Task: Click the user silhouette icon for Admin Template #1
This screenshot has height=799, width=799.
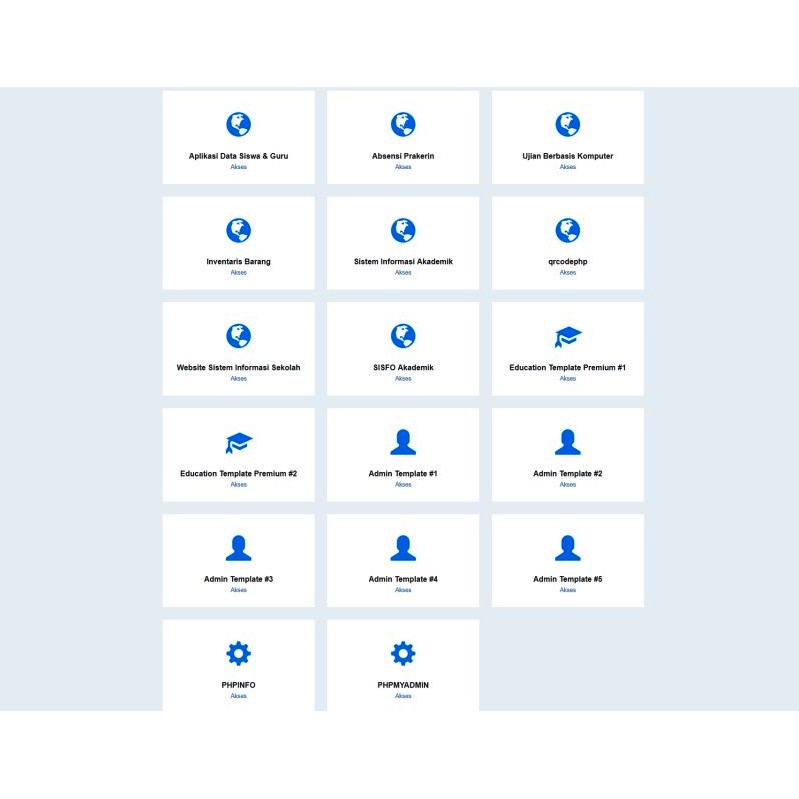Action: pos(403,442)
